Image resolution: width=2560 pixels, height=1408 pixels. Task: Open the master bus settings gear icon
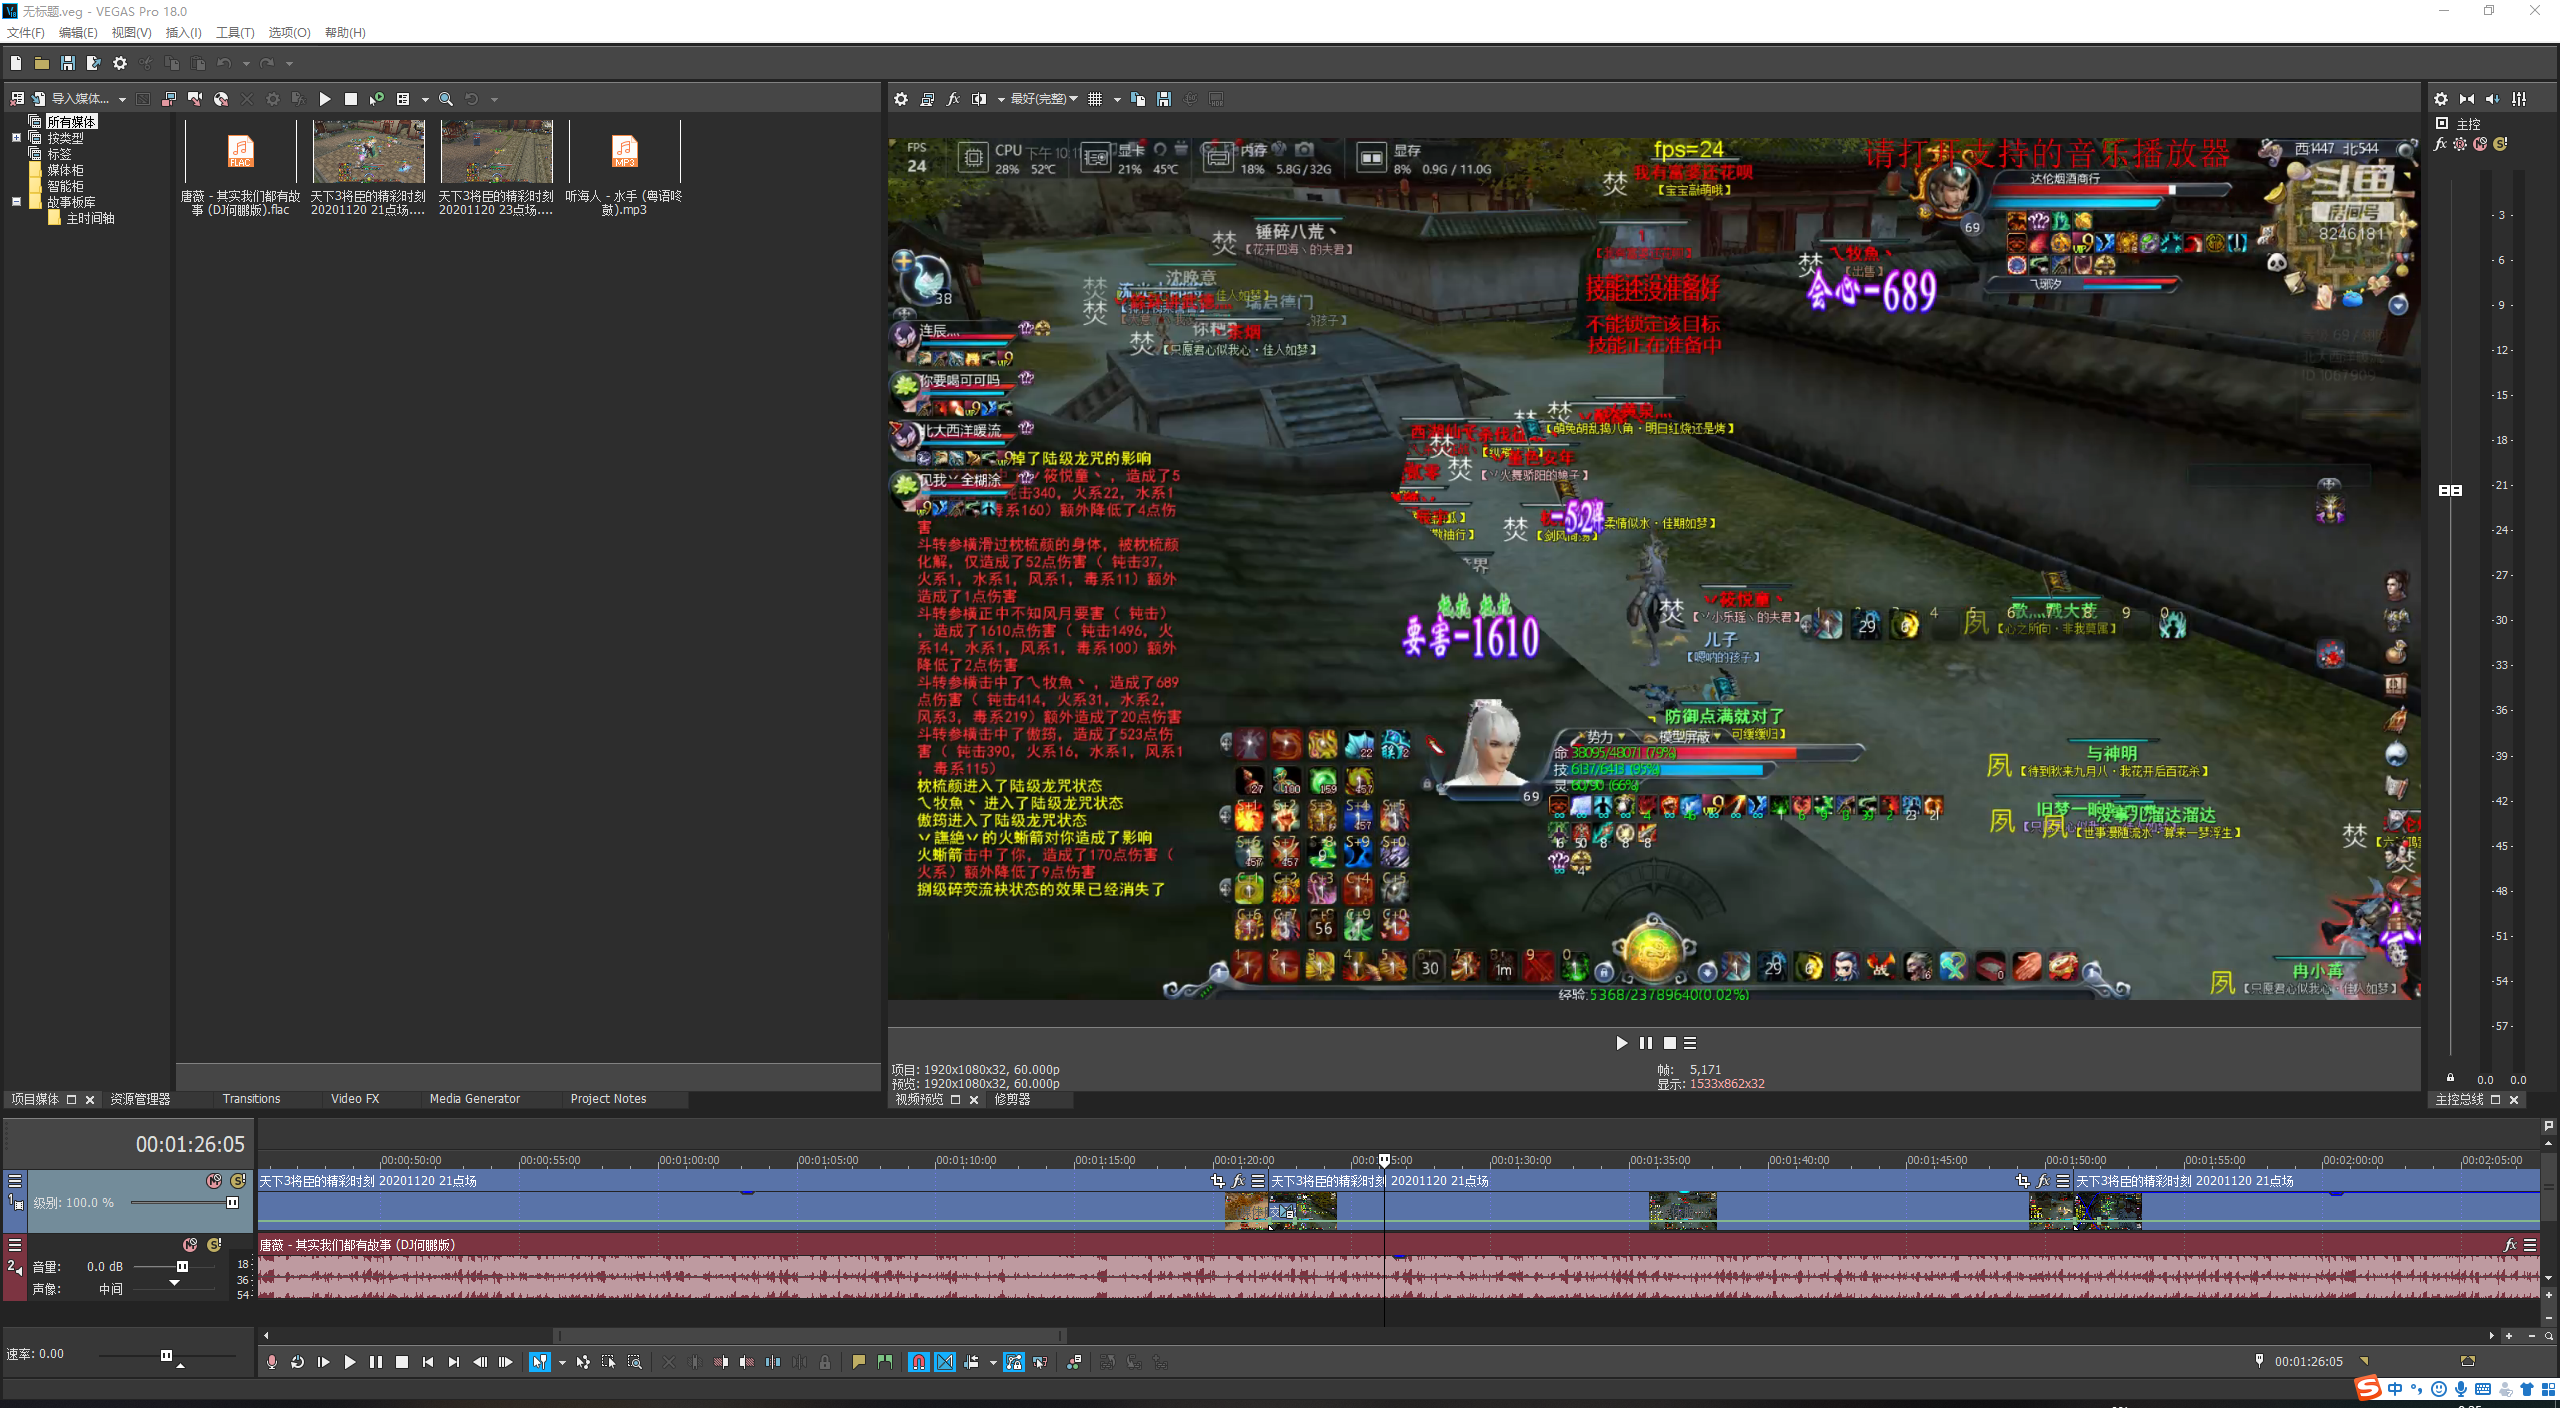point(2441,99)
